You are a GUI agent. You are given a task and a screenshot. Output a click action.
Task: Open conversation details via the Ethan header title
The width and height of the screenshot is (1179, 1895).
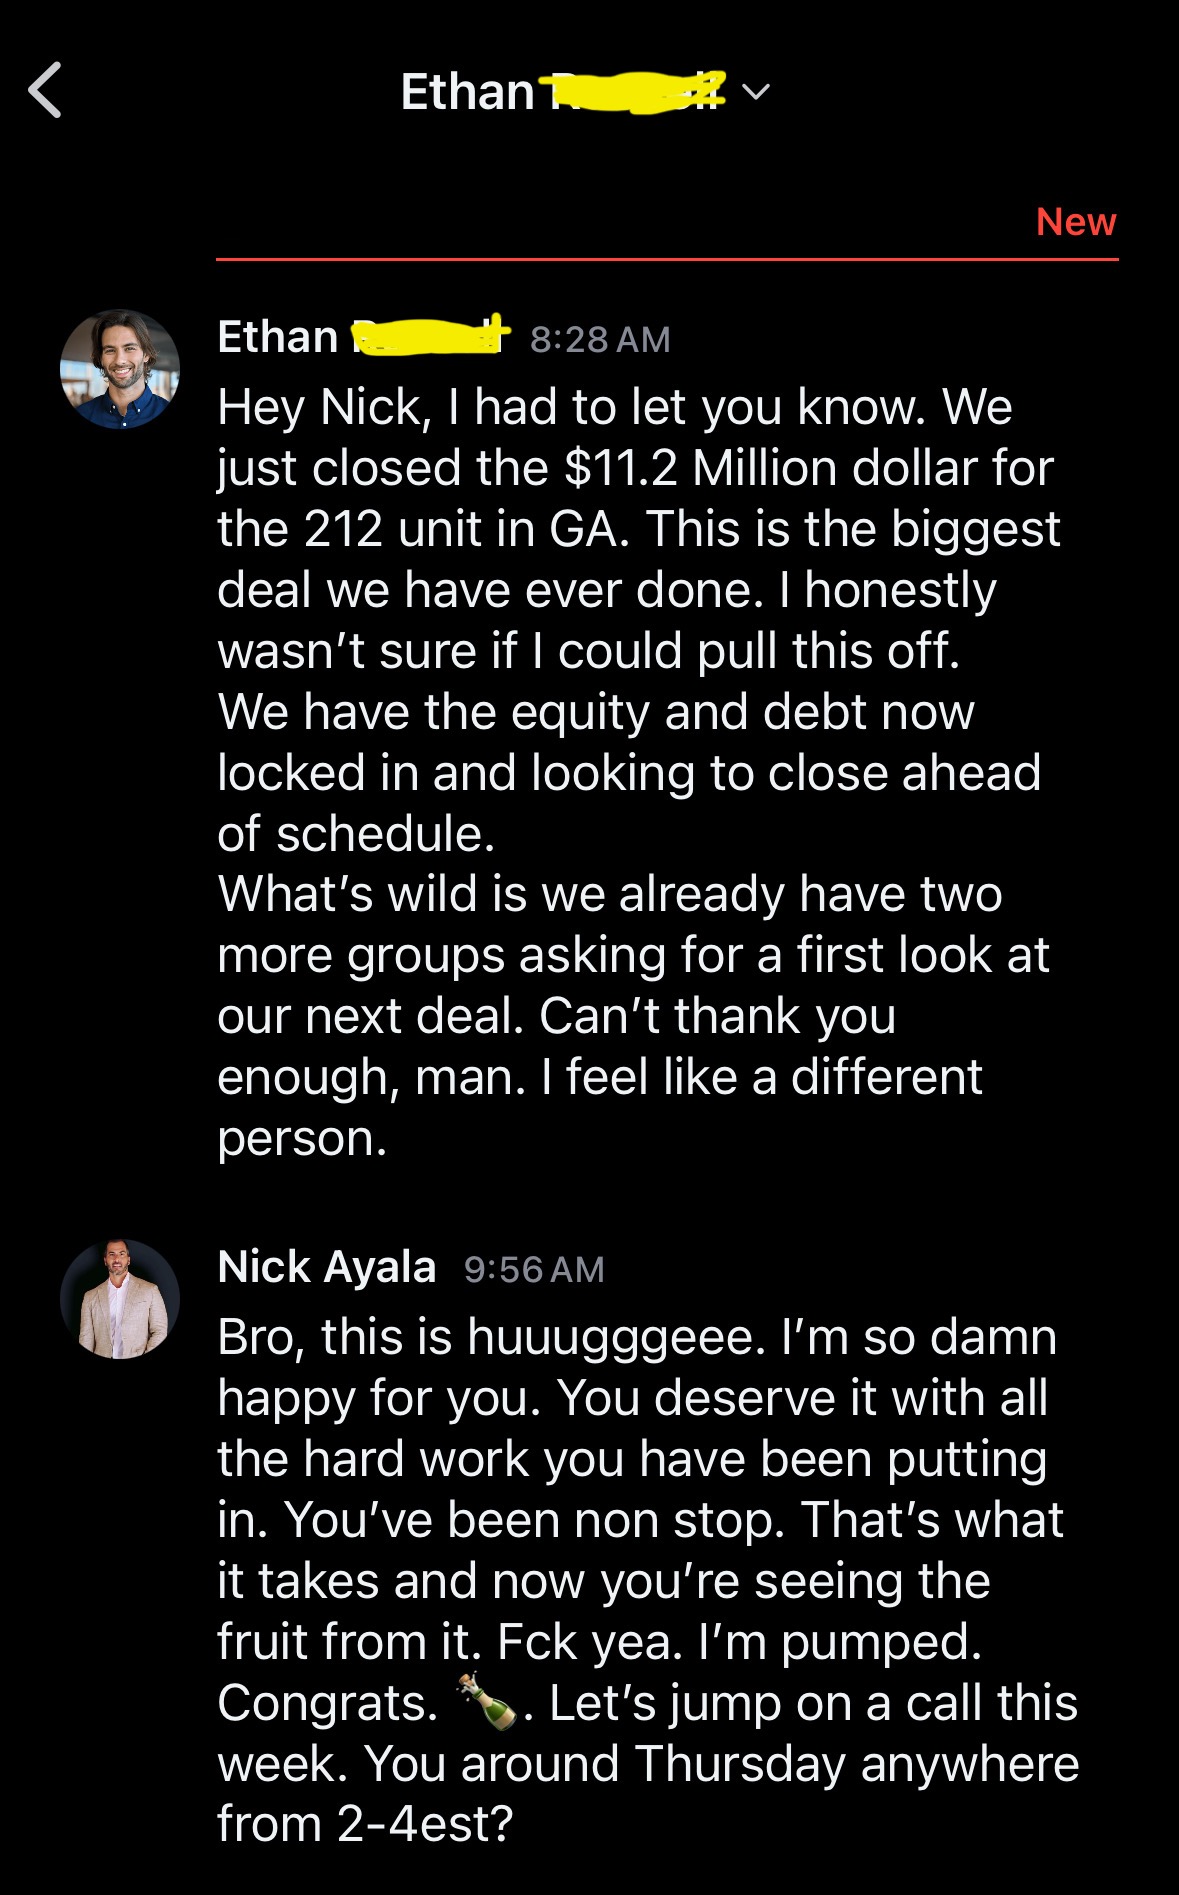point(563,92)
